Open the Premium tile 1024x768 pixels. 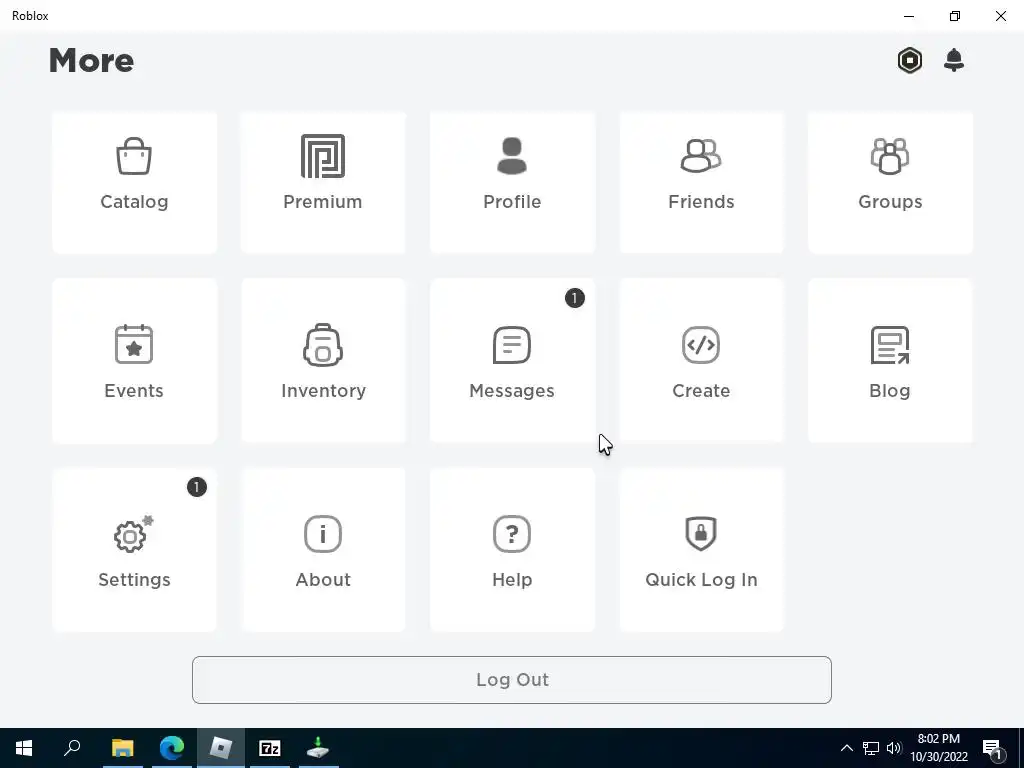point(323,182)
